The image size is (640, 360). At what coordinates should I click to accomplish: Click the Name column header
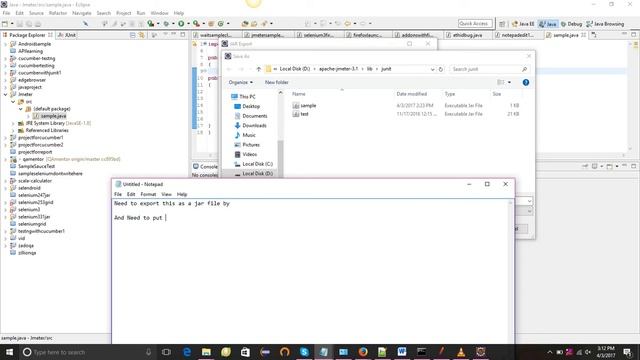[298, 94]
